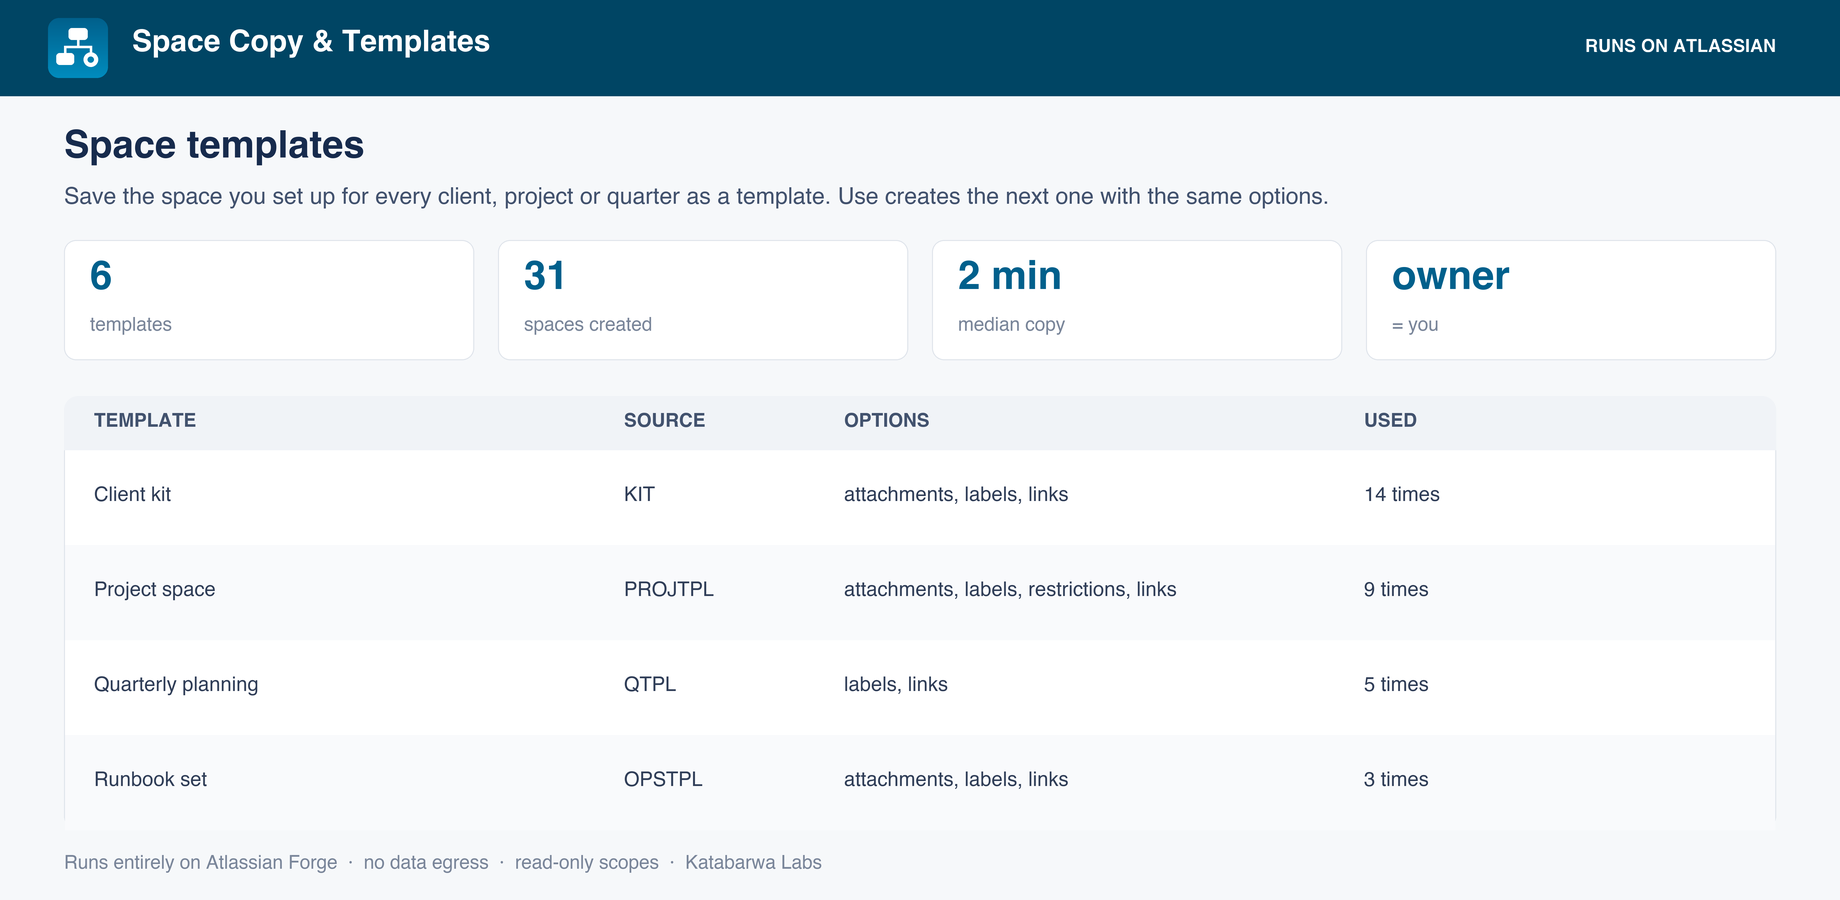Open the Project space template row
1840x900 pixels.
pyautogui.click(x=920, y=592)
